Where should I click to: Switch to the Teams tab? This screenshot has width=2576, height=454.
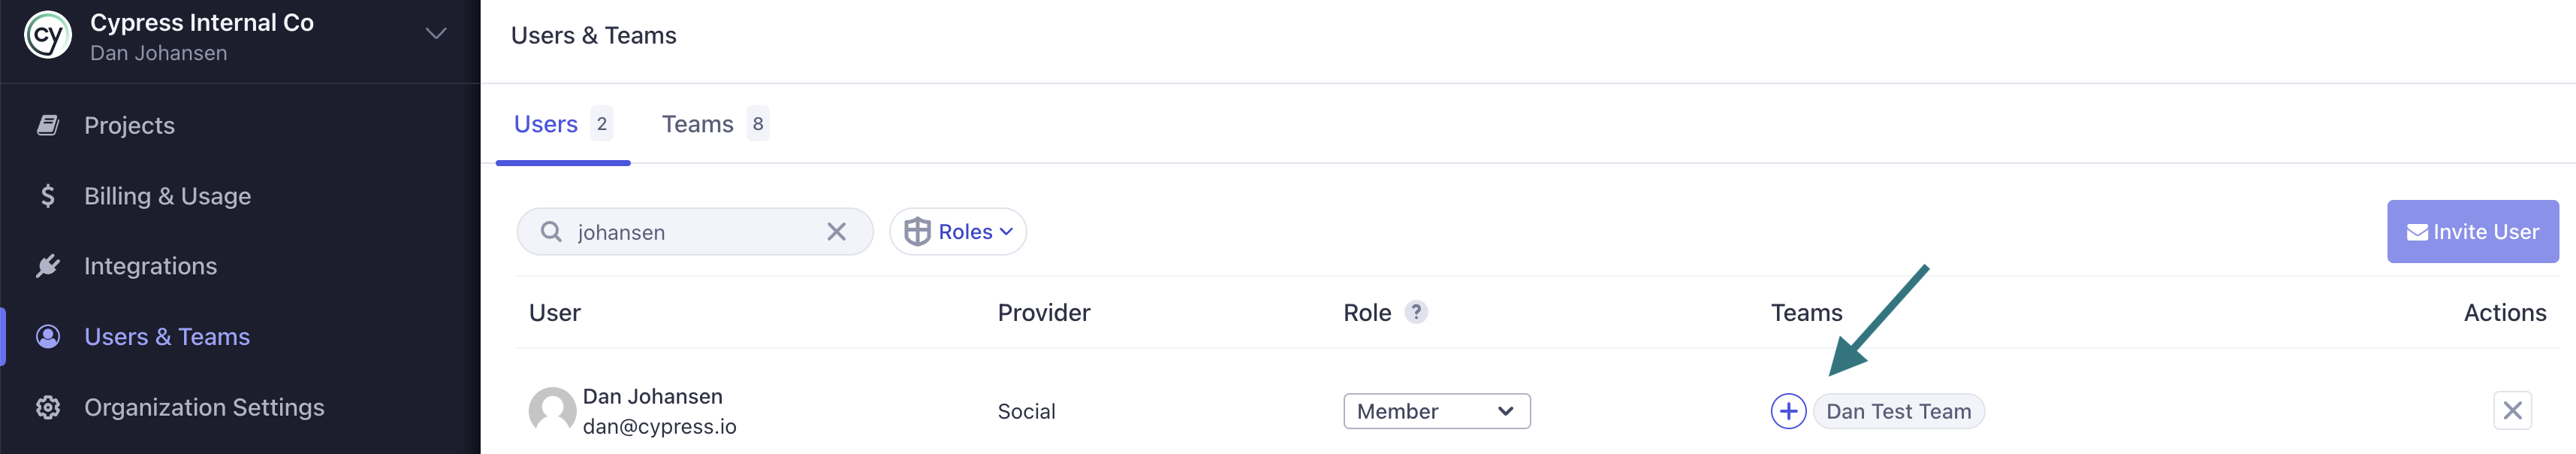pyautogui.click(x=697, y=123)
